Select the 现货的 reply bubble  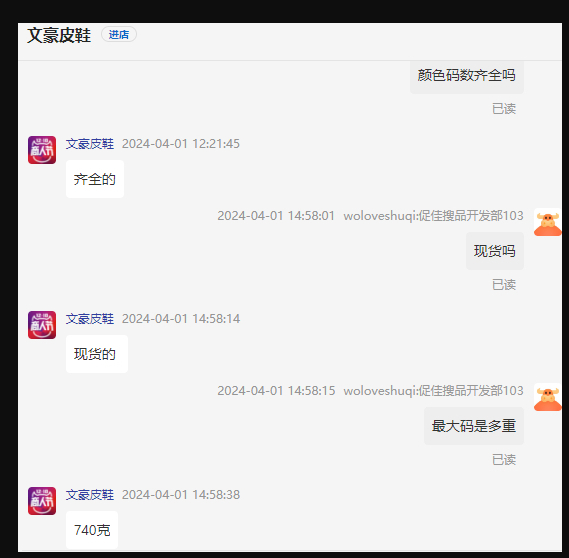coord(97,354)
